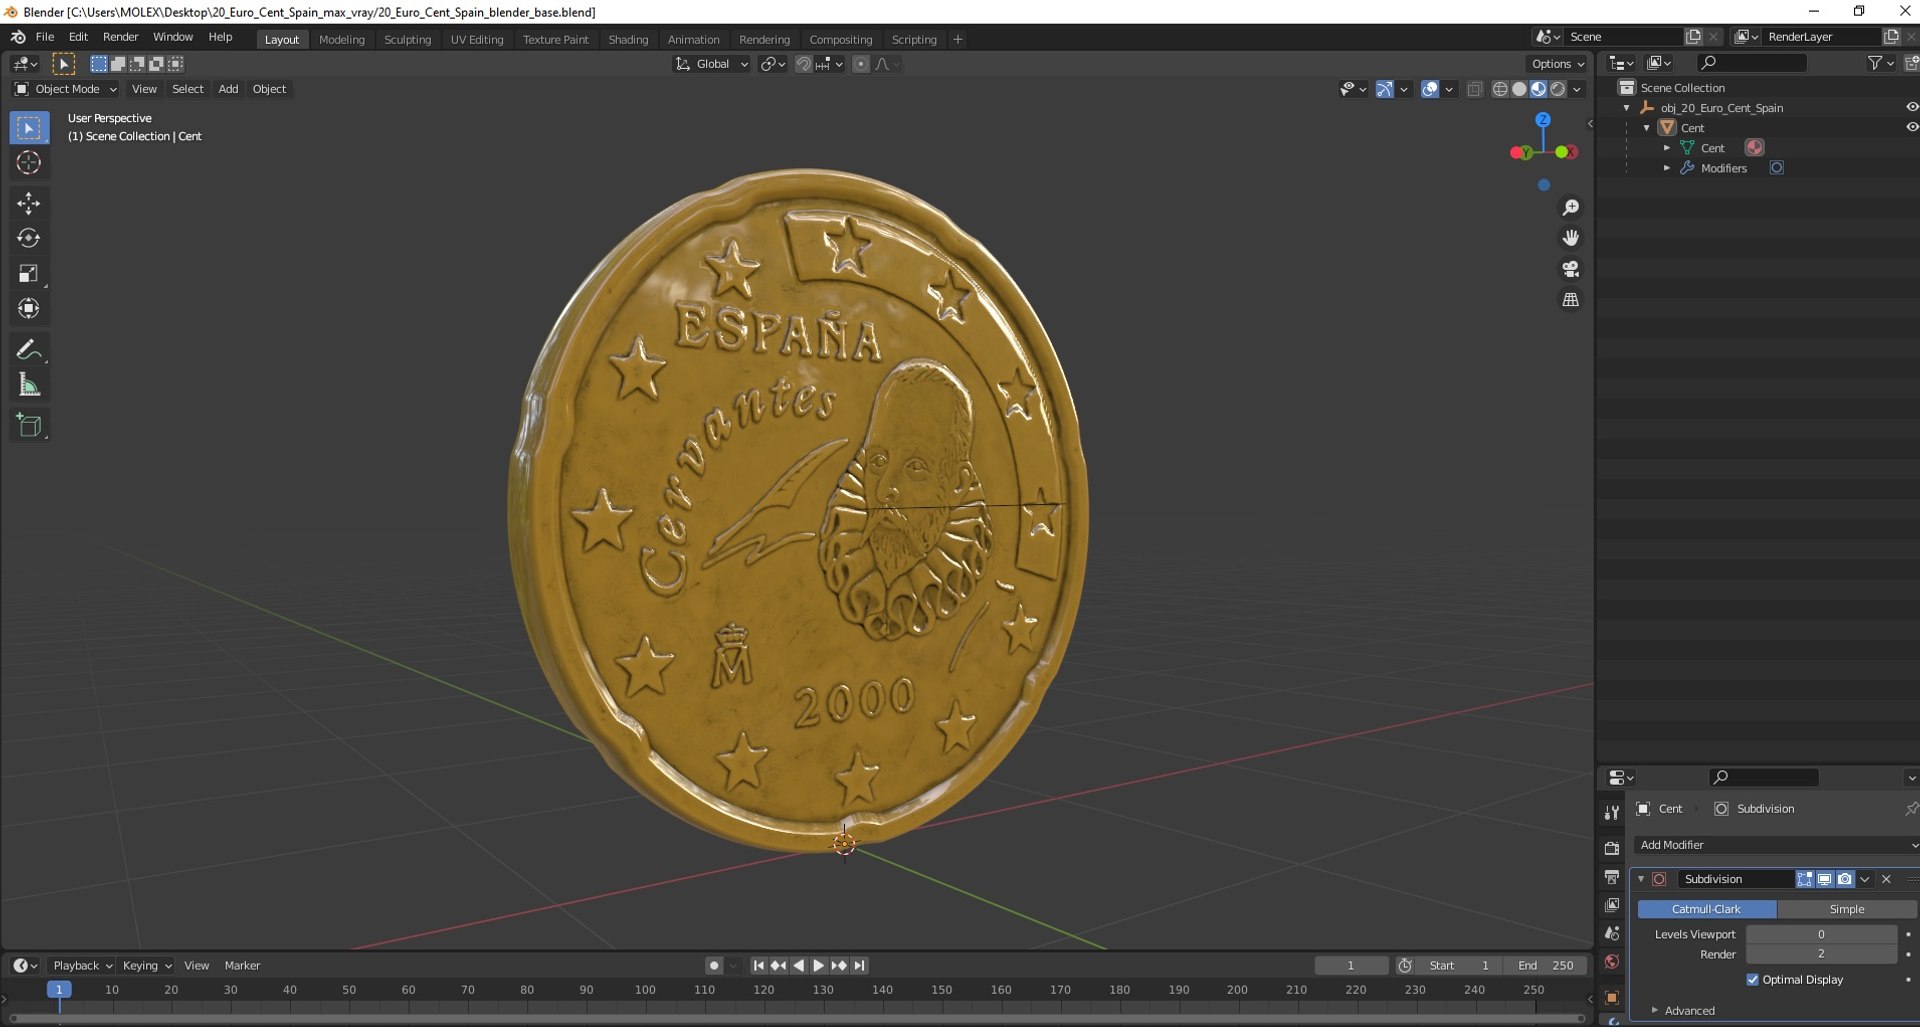Collapse the obj_20_Euro_Cent_Spain tree item

click(x=1626, y=108)
